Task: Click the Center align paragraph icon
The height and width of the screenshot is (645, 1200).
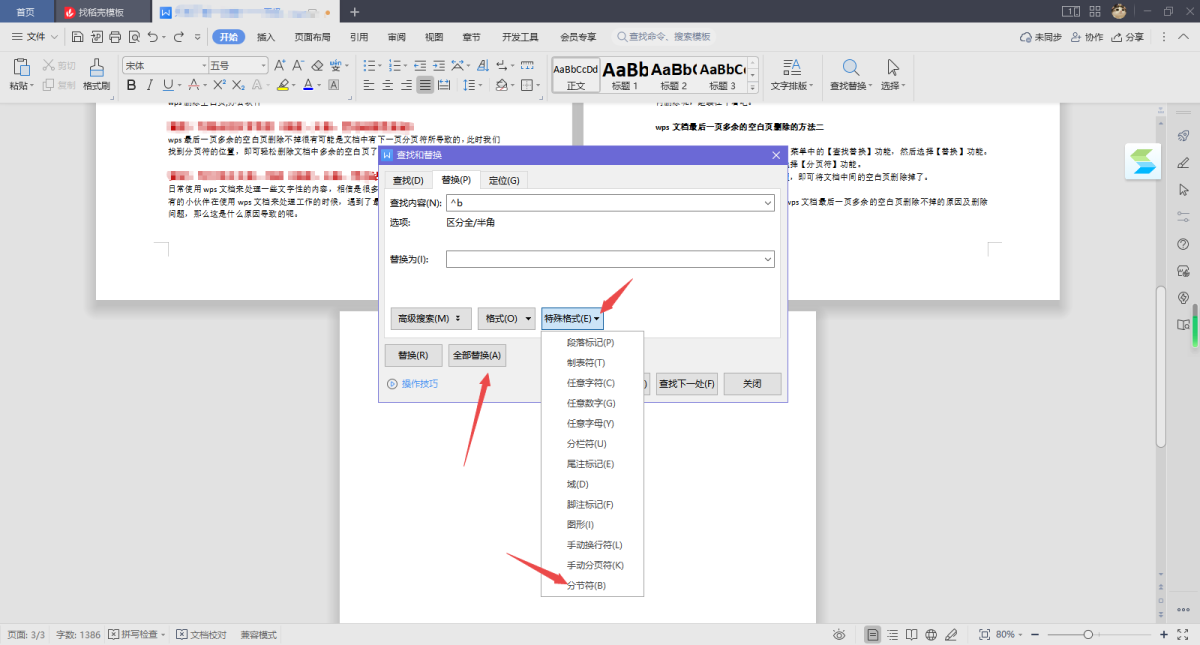Action: 388,85
